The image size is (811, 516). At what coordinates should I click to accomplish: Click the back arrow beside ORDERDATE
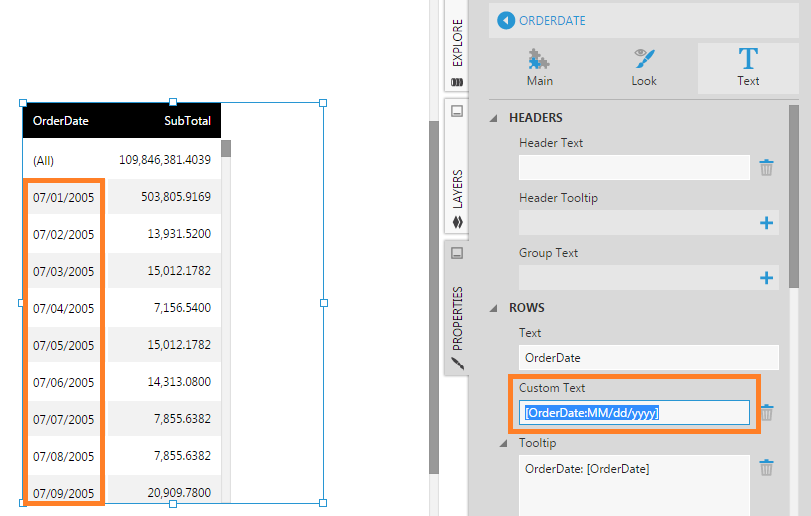(505, 20)
